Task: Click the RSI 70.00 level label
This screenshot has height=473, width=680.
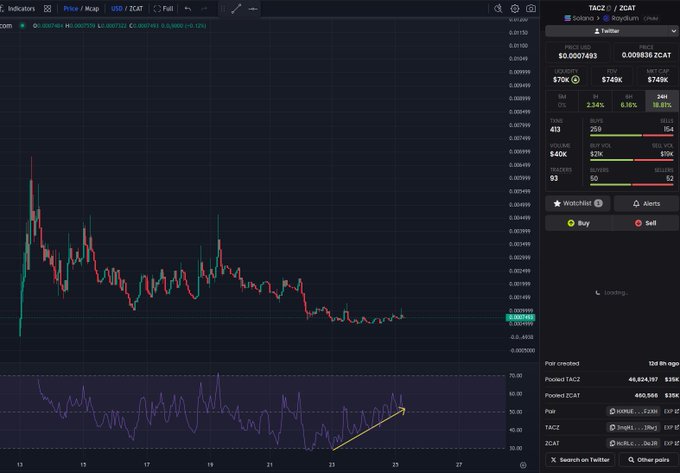Action: [x=516, y=375]
